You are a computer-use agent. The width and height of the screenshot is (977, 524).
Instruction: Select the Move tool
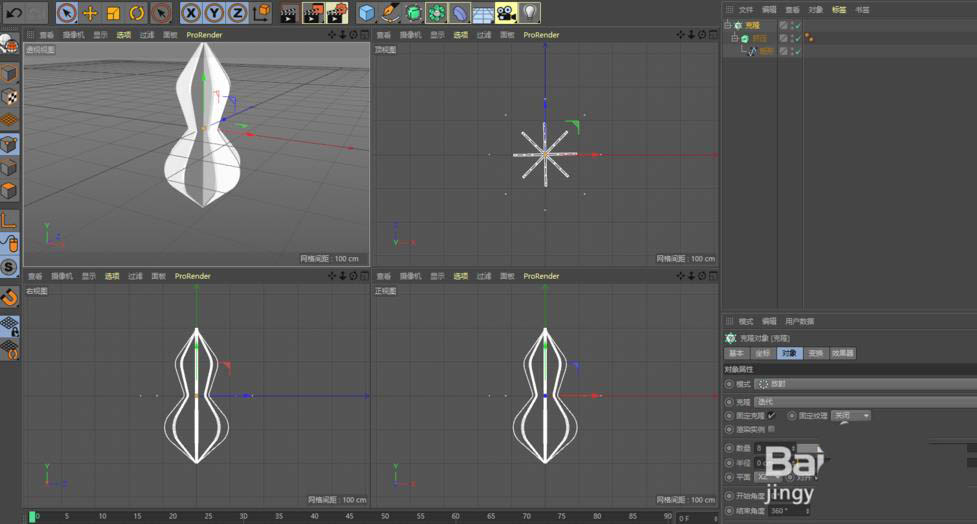point(90,13)
